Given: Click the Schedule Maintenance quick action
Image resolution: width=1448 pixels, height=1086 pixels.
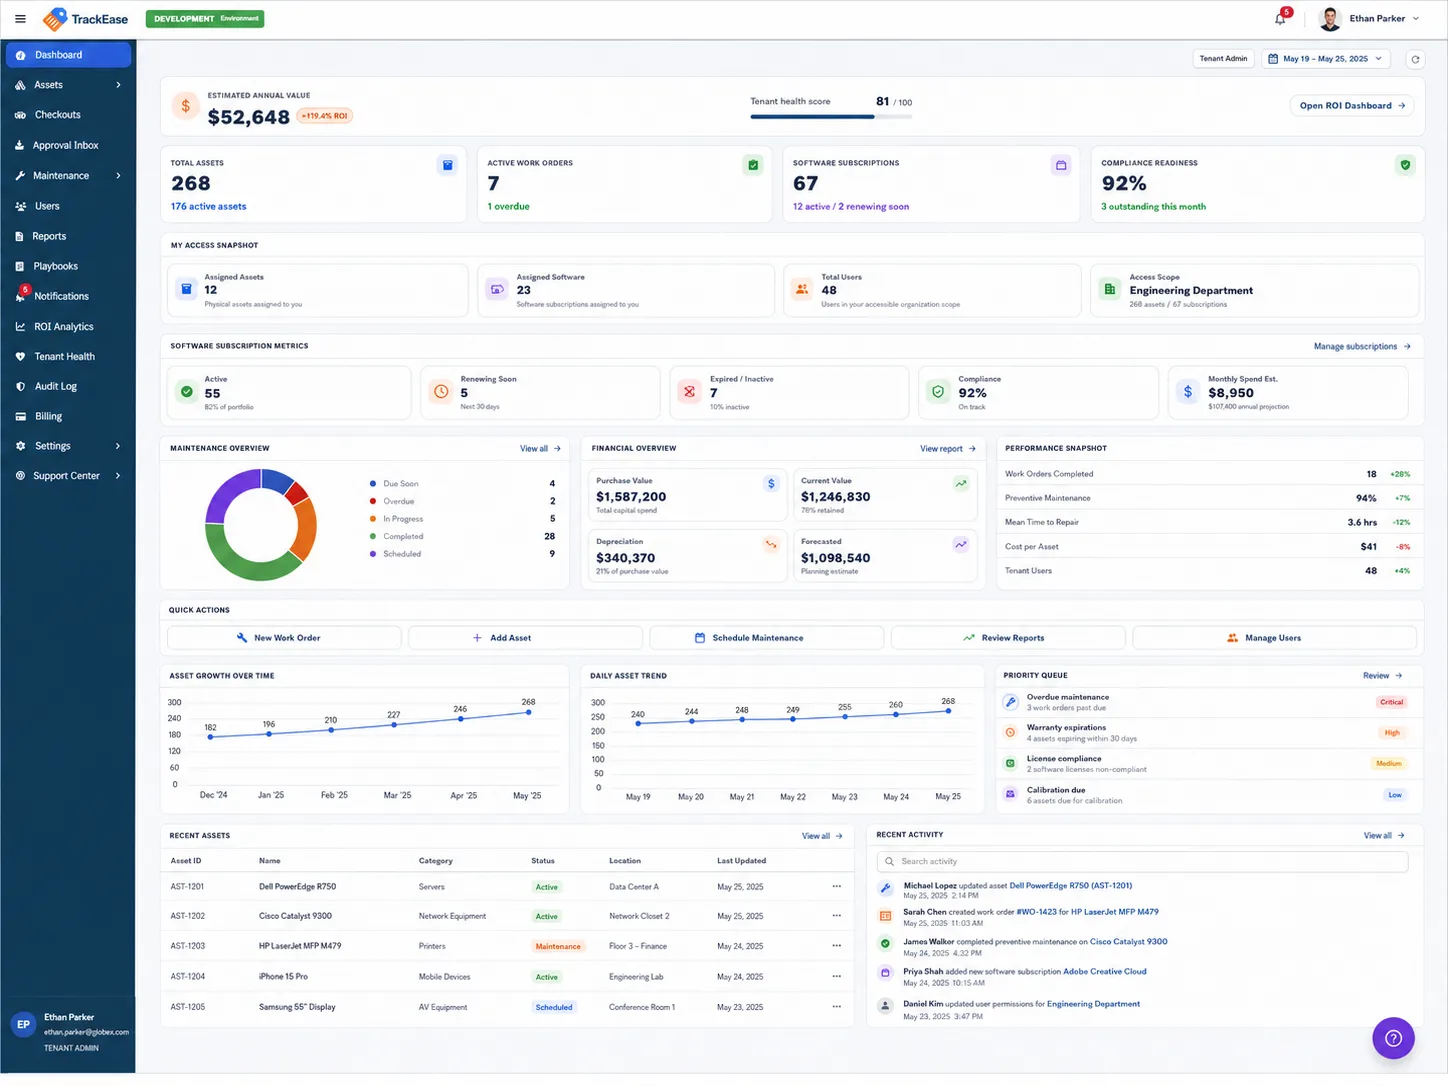Looking at the screenshot, I should (767, 638).
